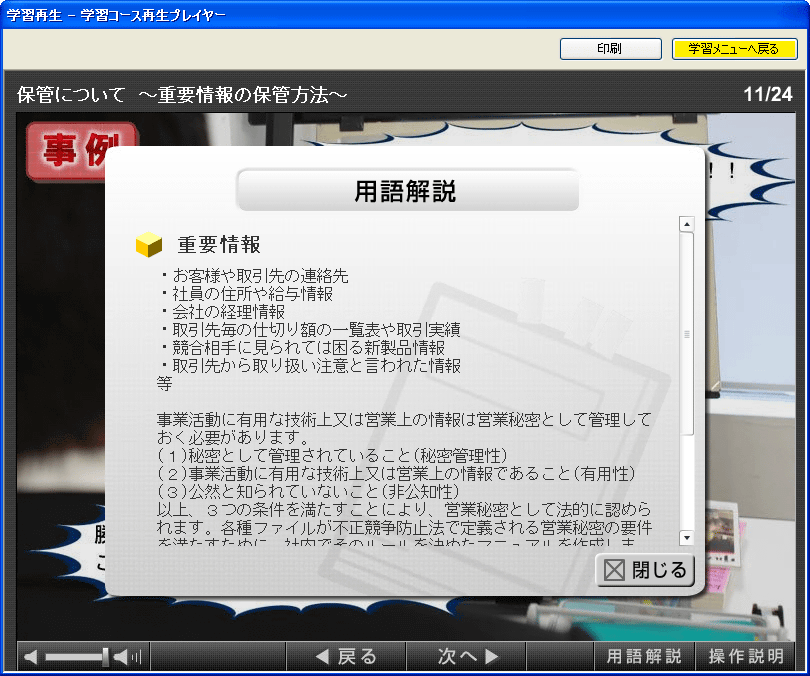Click the loud speaker icon beside volume

[127, 657]
